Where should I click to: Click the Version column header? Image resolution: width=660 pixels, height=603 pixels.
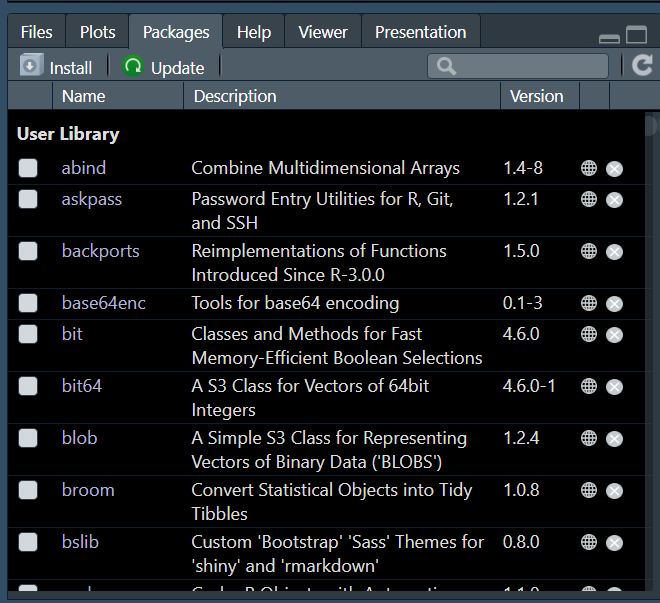[540, 96]
